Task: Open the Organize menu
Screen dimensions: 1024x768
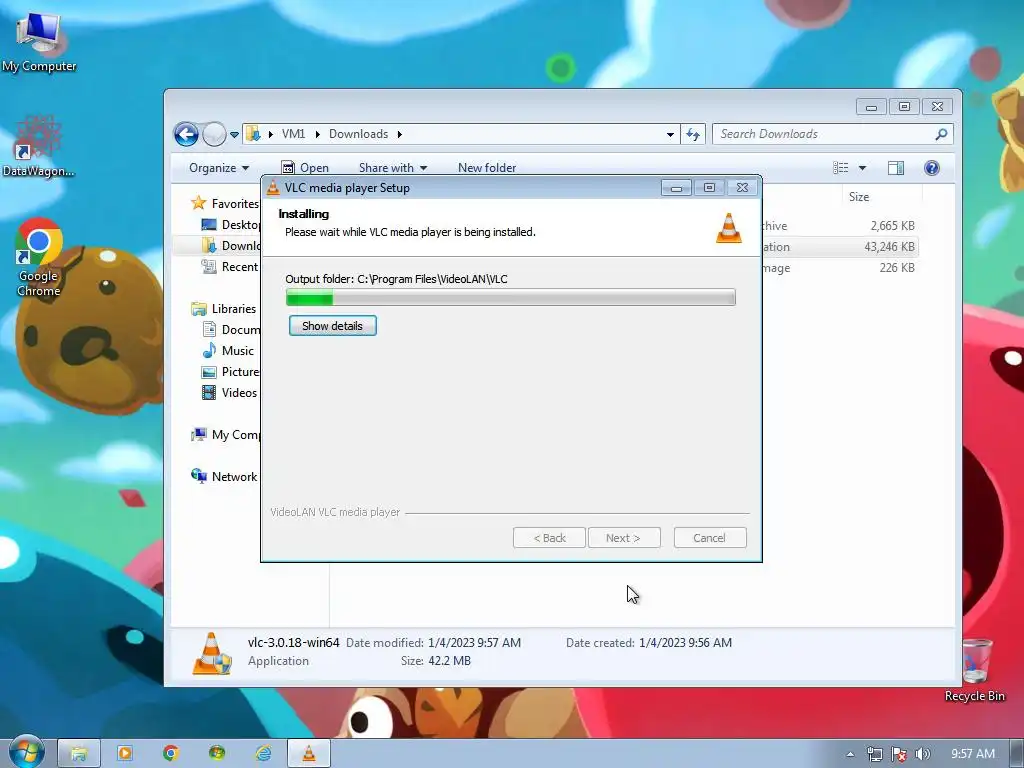Action: [219, 168]
